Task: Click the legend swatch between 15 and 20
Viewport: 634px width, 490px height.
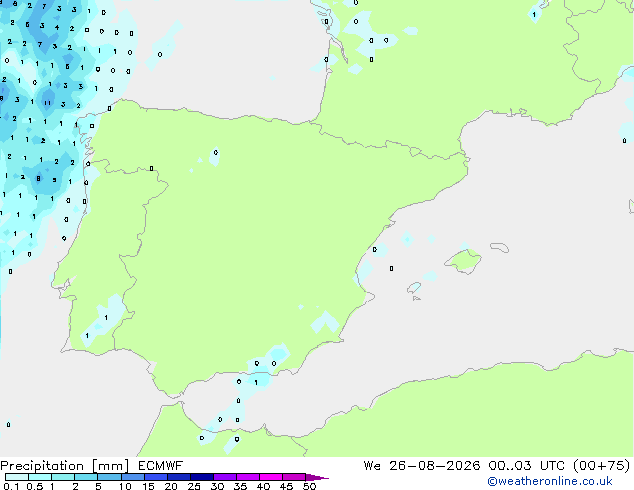Action: (x=156, y=477)
